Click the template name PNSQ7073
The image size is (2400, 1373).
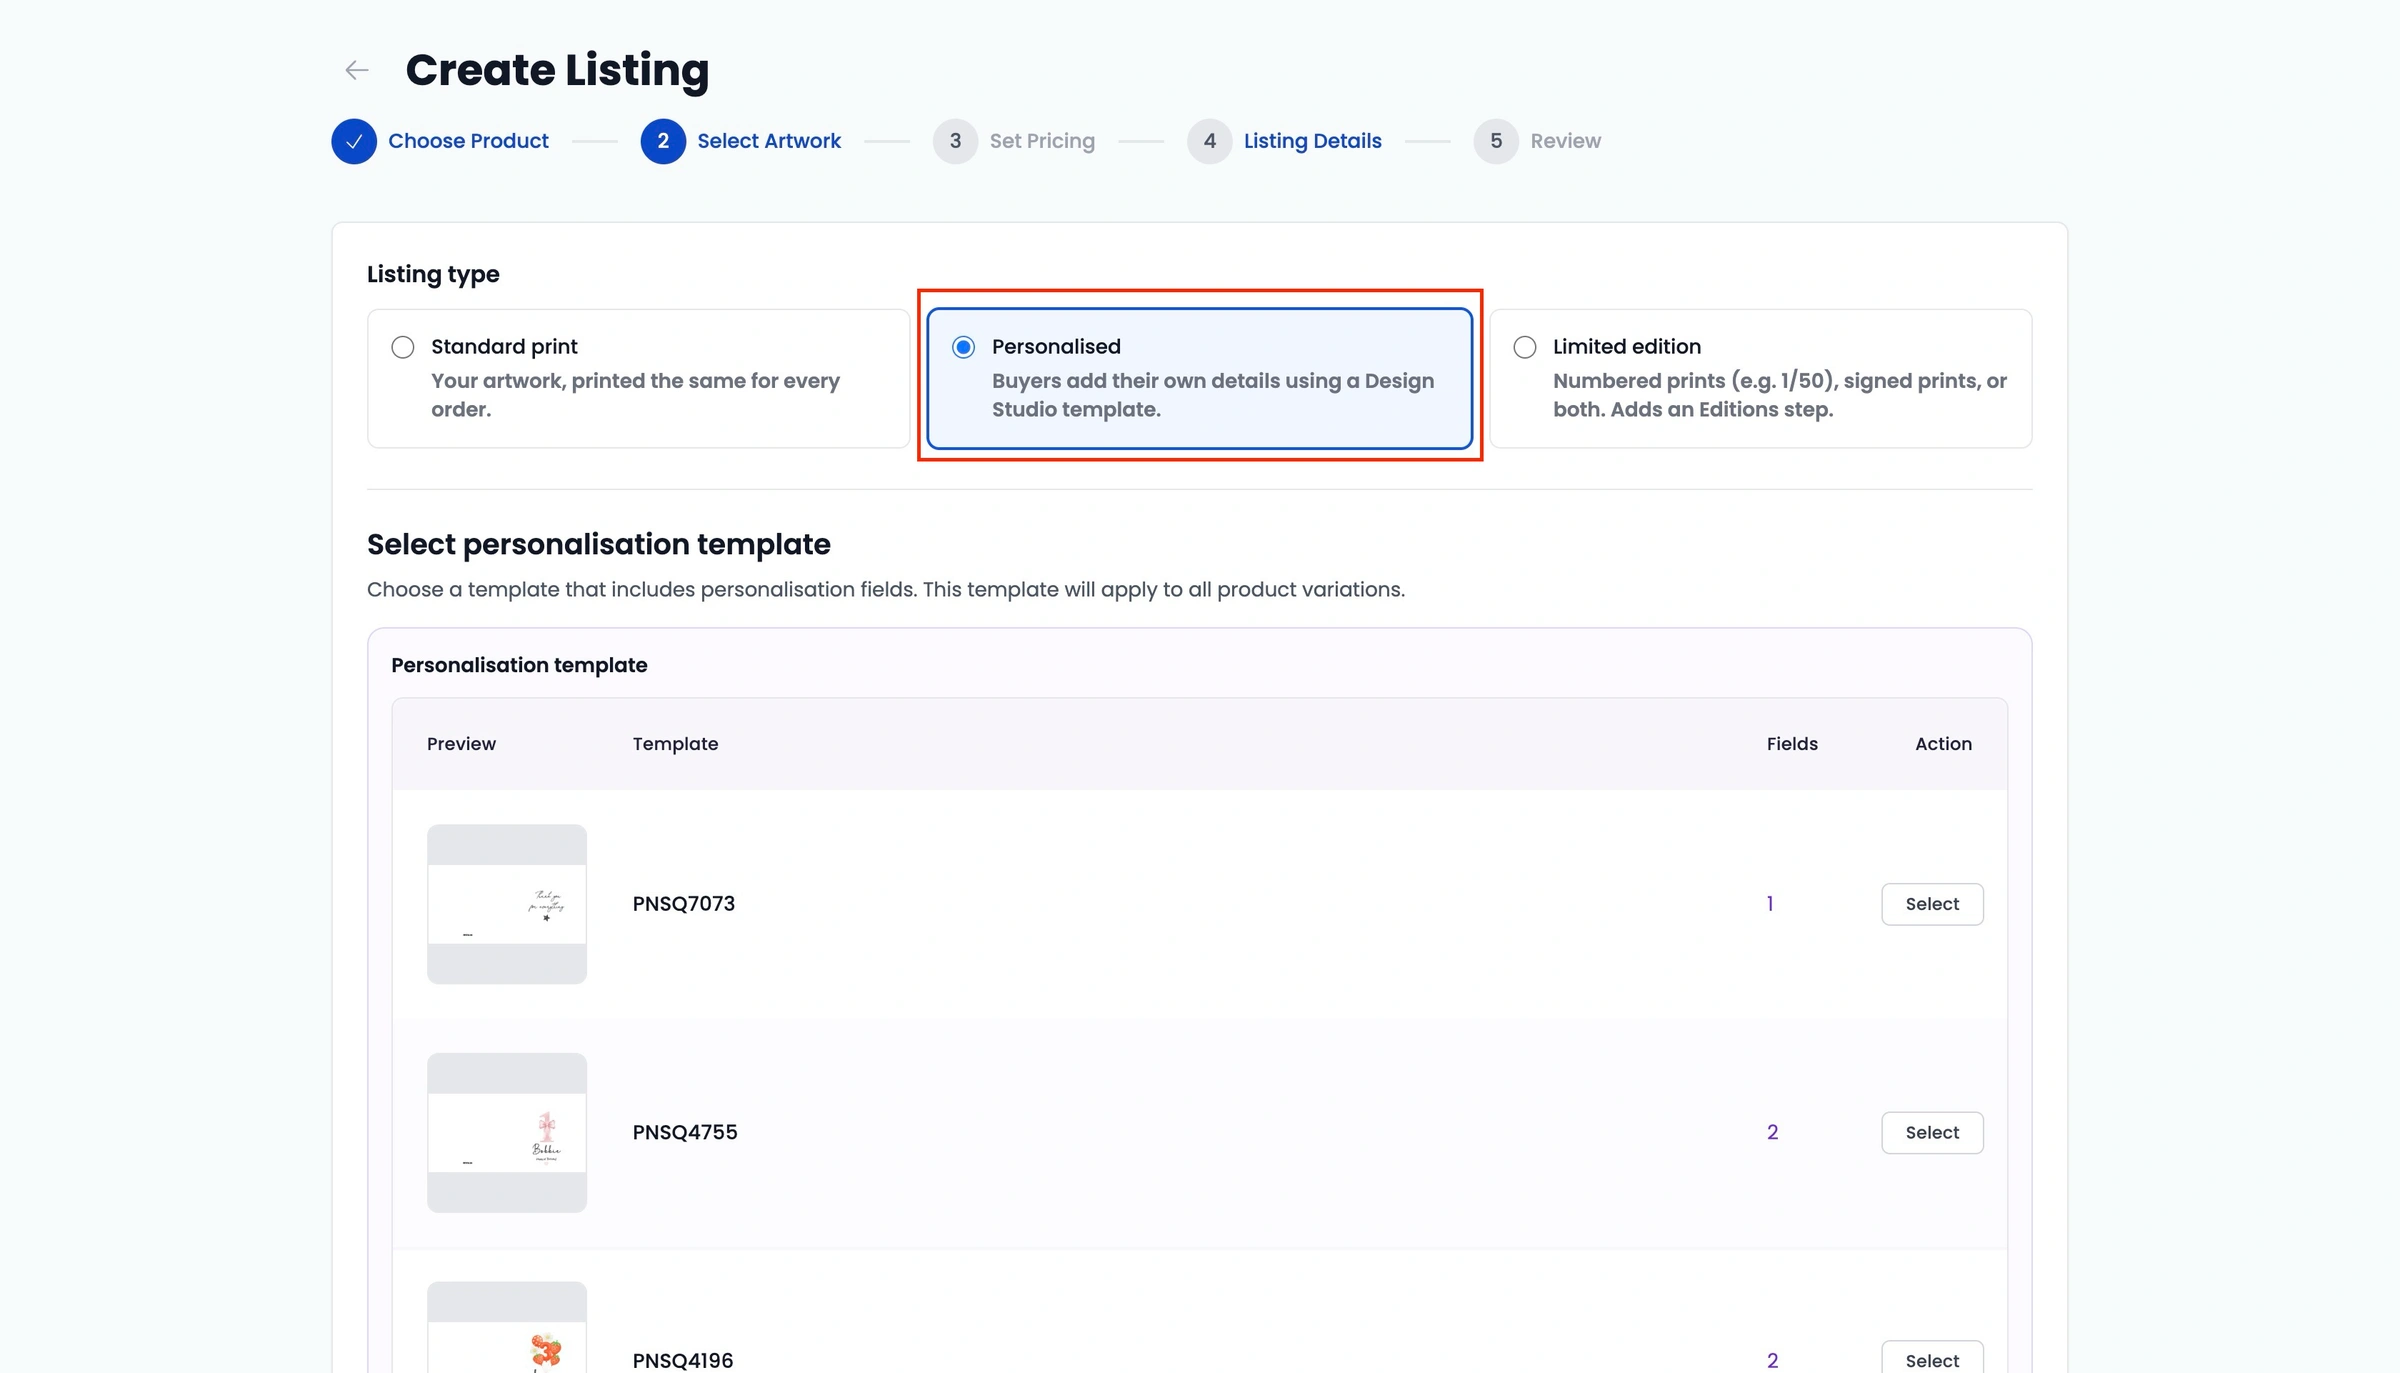coord(684,904)
